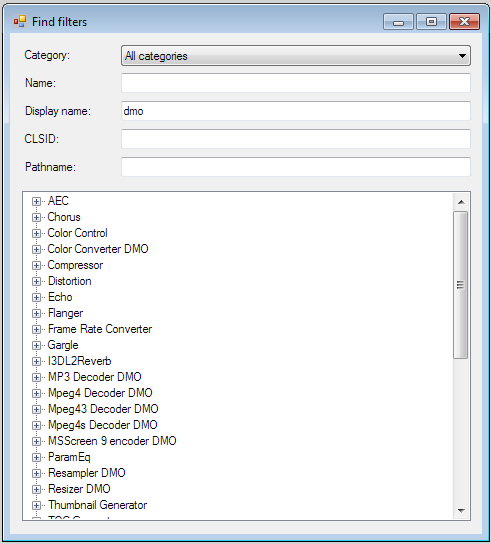Screen dimensions: 491x544
Task: Click the scrollbar up arrow in filter list
Action: tap(461, 202)
